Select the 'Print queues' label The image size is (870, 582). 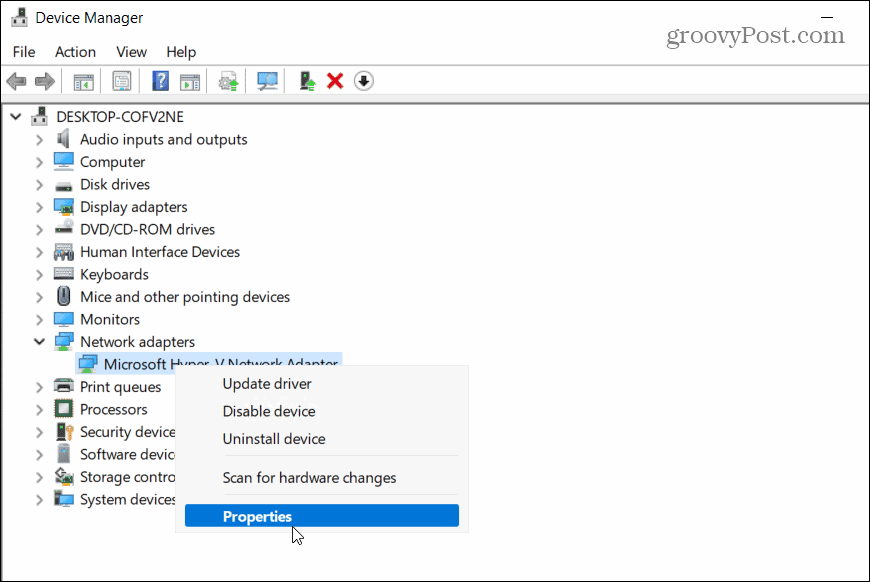click(120, 387)
